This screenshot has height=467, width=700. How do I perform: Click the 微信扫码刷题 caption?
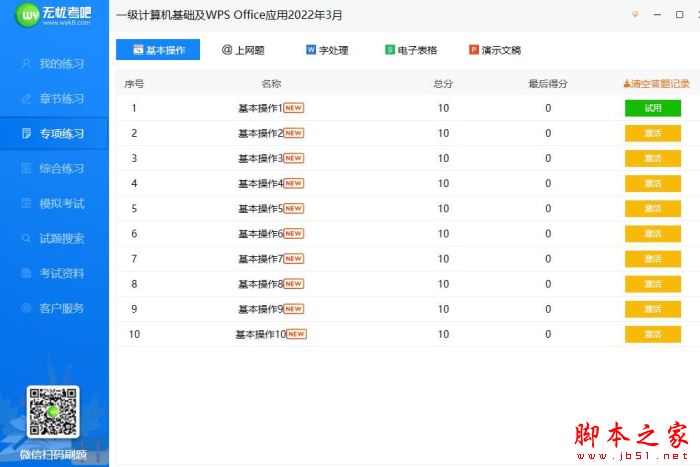(53, 454)
